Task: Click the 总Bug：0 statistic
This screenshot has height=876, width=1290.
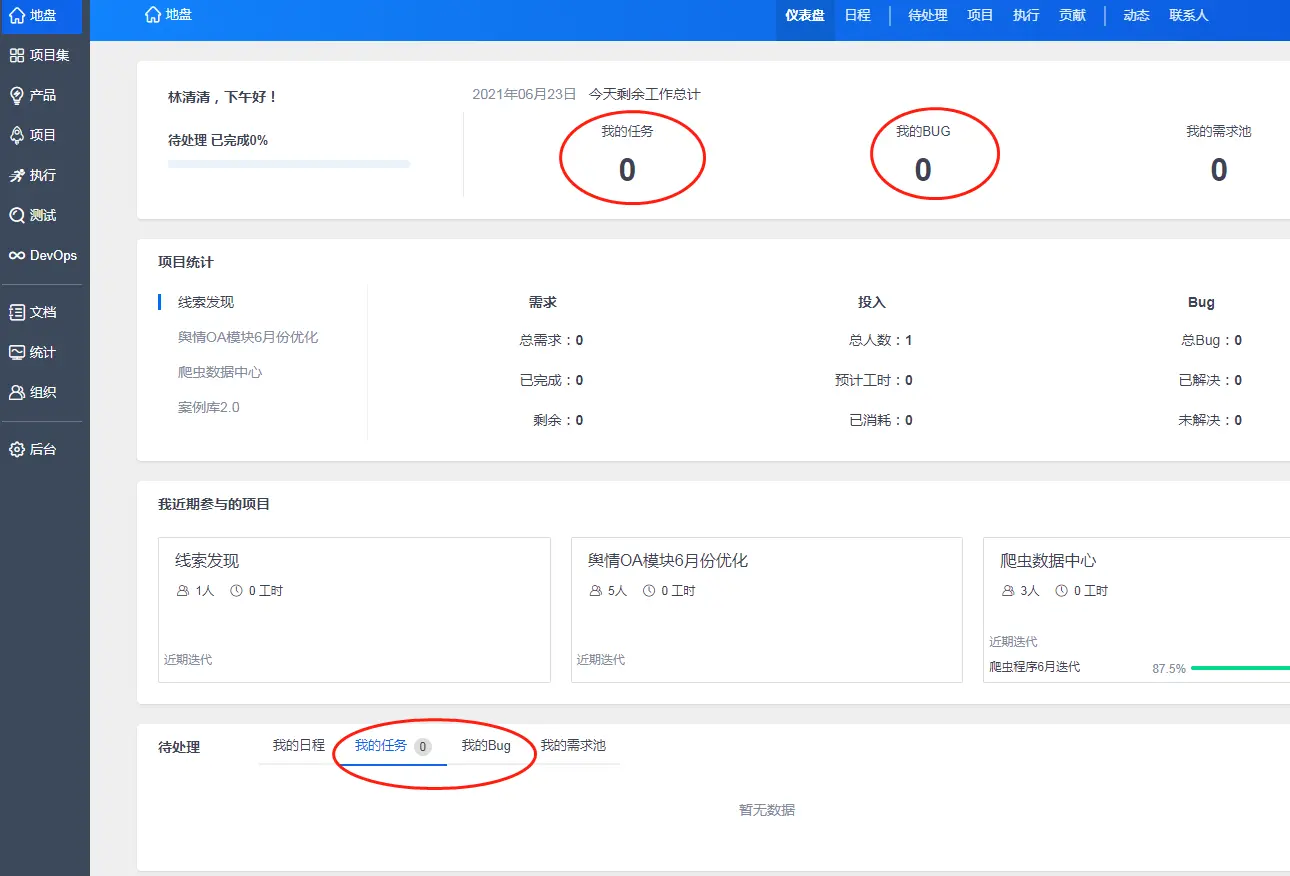Action: [1211, 340]
